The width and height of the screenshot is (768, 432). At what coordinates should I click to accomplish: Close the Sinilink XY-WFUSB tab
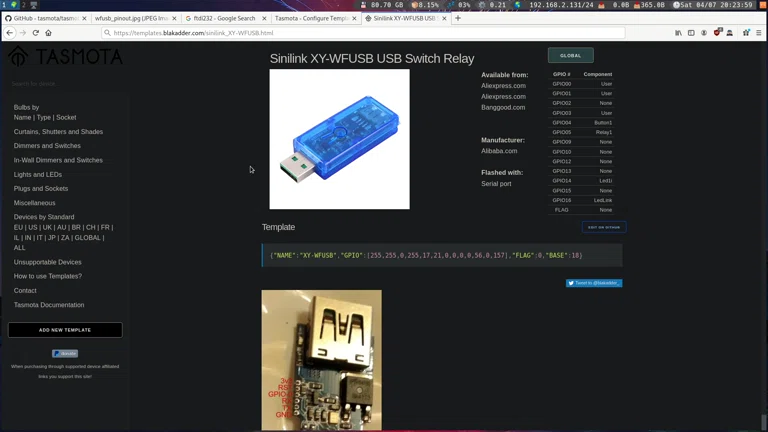click(444, 18)
